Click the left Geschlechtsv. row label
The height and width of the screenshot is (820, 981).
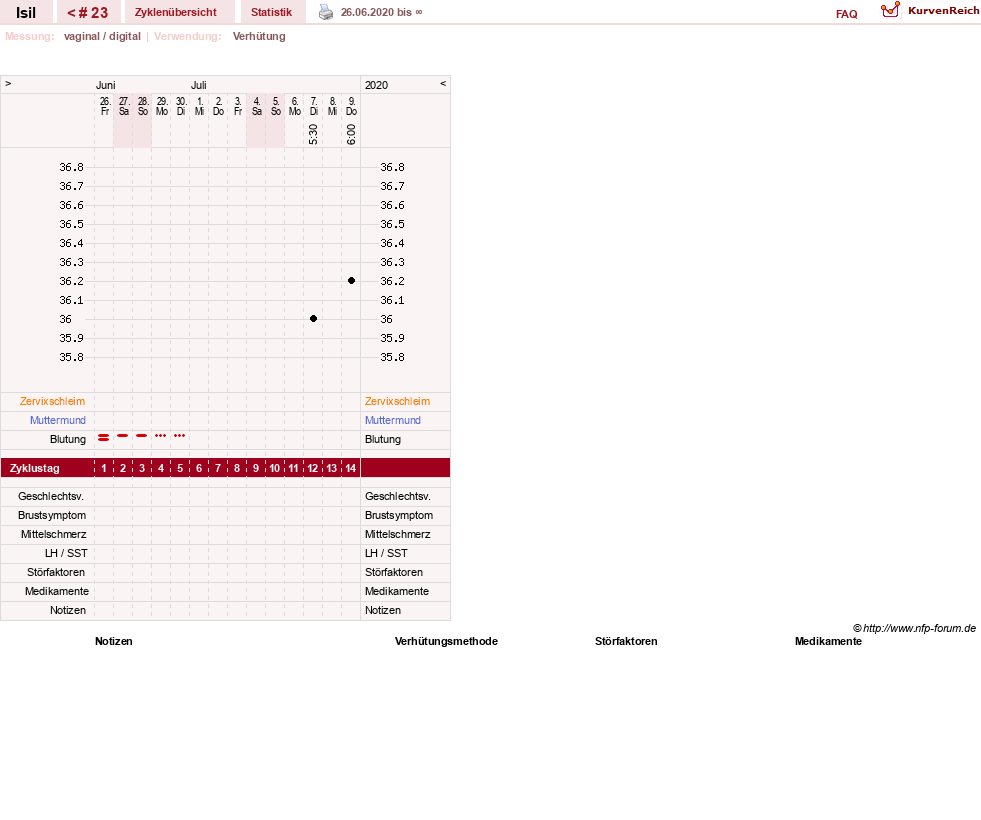51,497
